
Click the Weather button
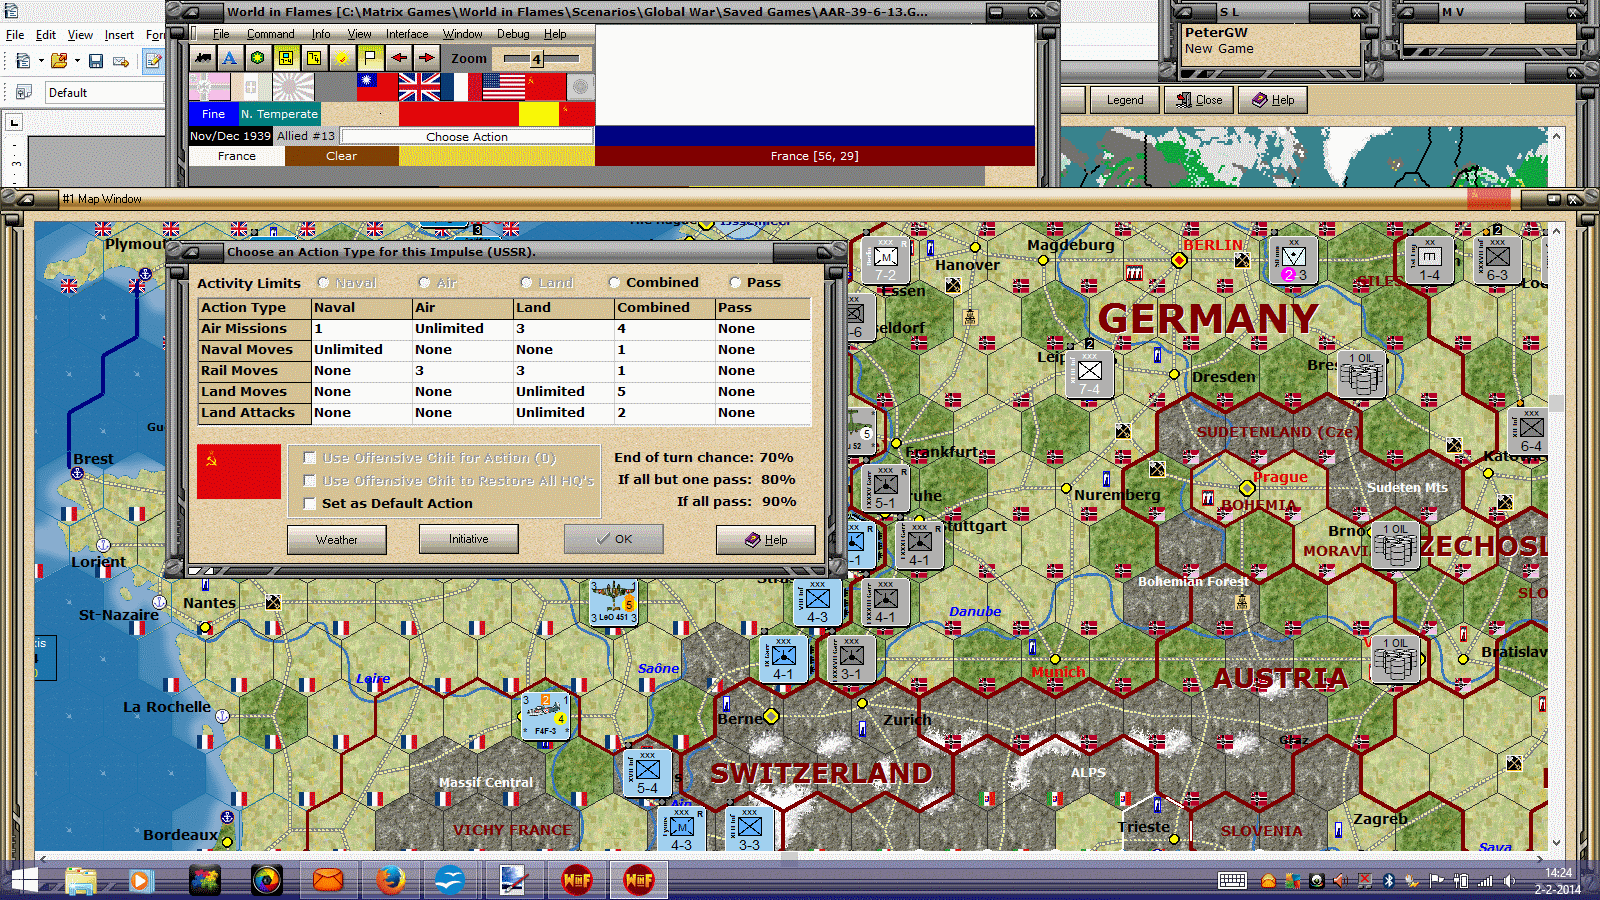point(337,540)
